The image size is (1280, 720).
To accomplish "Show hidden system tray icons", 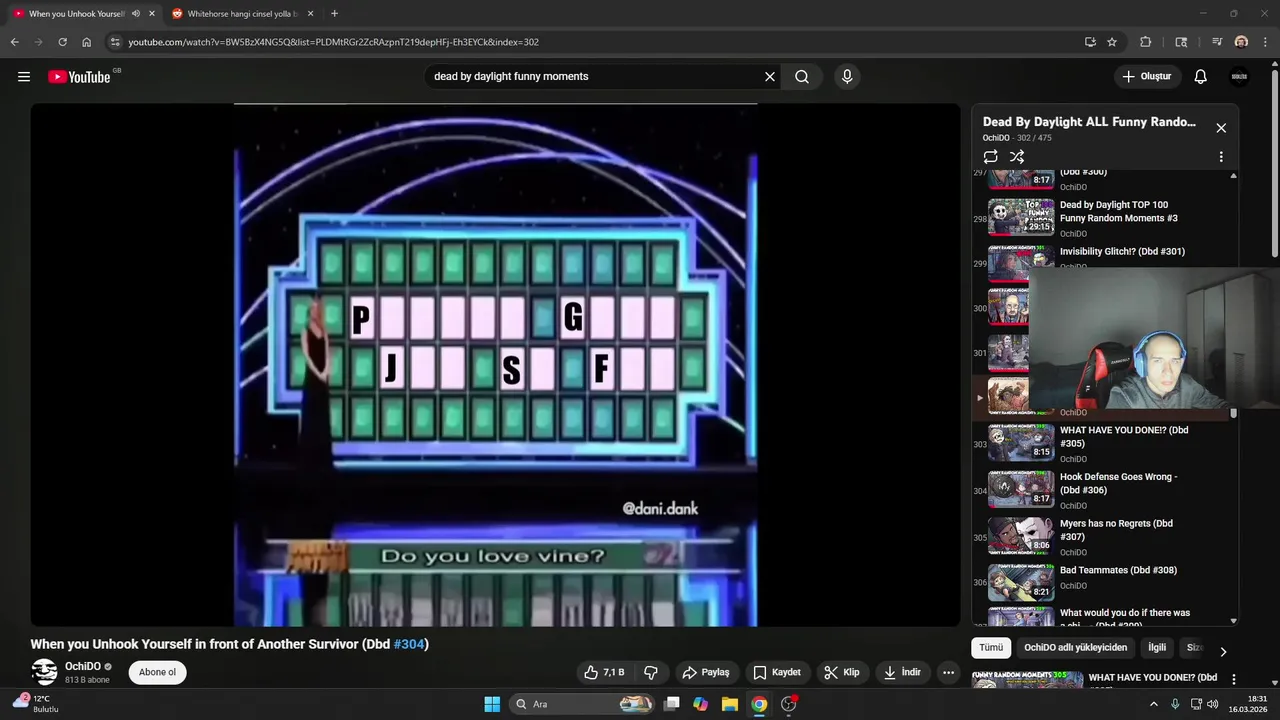I will (x=1153, y=704).
